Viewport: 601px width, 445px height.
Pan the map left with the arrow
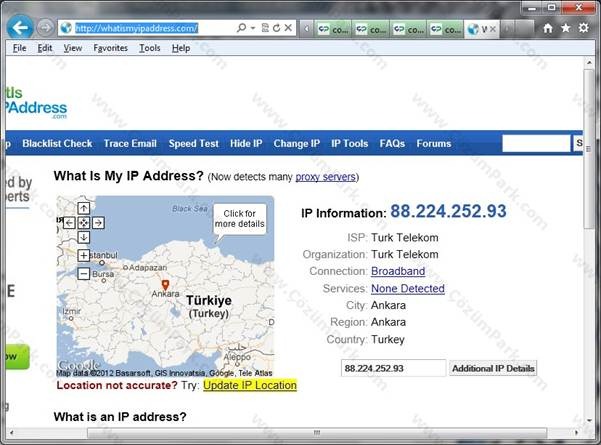(69, 223)
